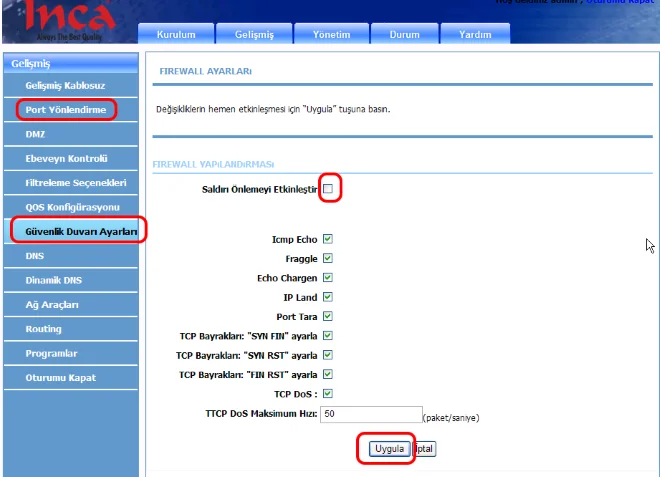The width and height of the screenshot is (660, 477).
Task: Disable the TCP DoS checkbox
Action: click(x=328, y=393)
